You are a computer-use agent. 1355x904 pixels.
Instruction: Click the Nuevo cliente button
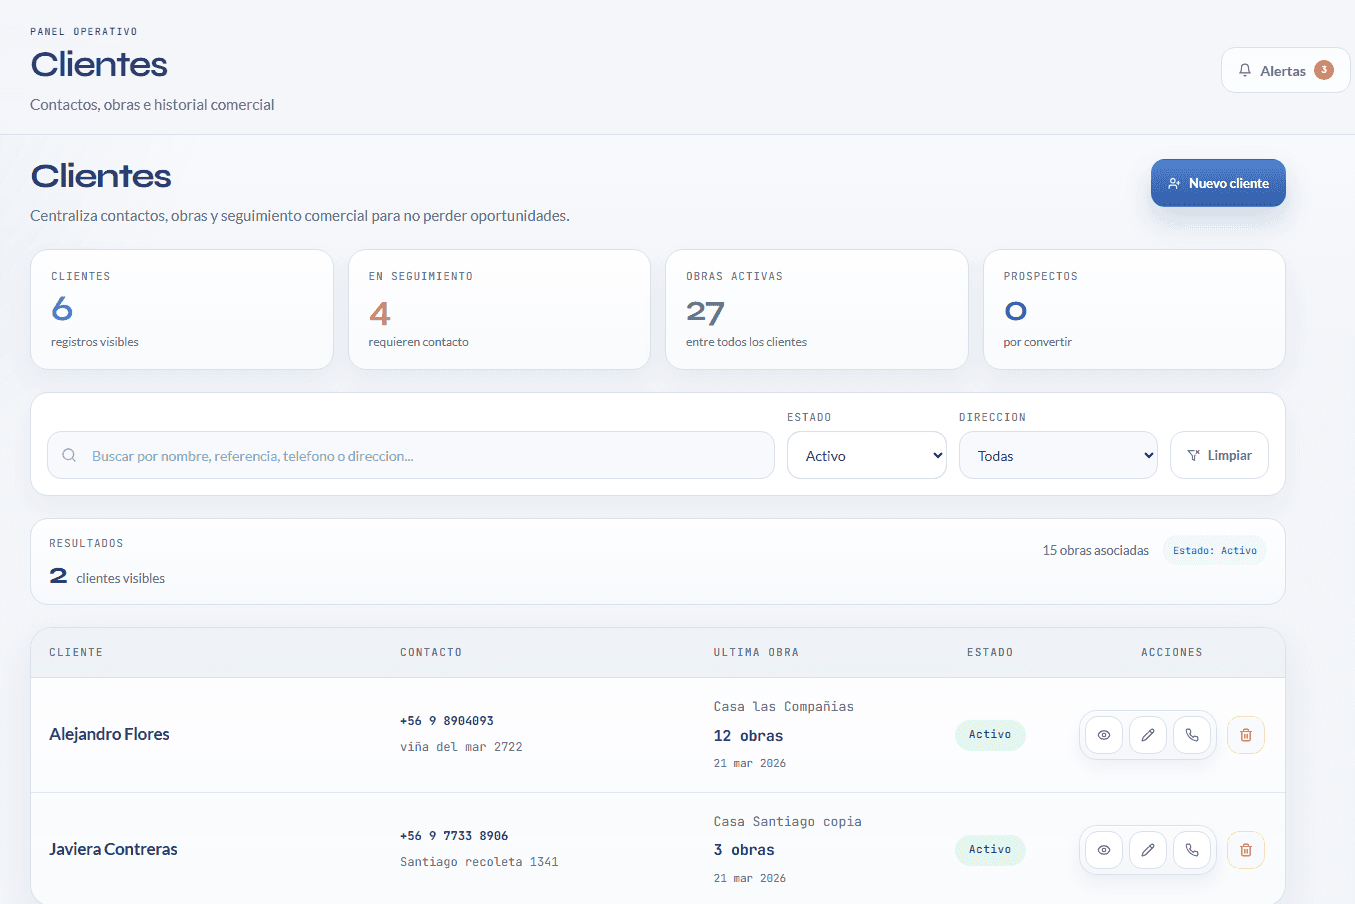click(x=1217, y=183)
